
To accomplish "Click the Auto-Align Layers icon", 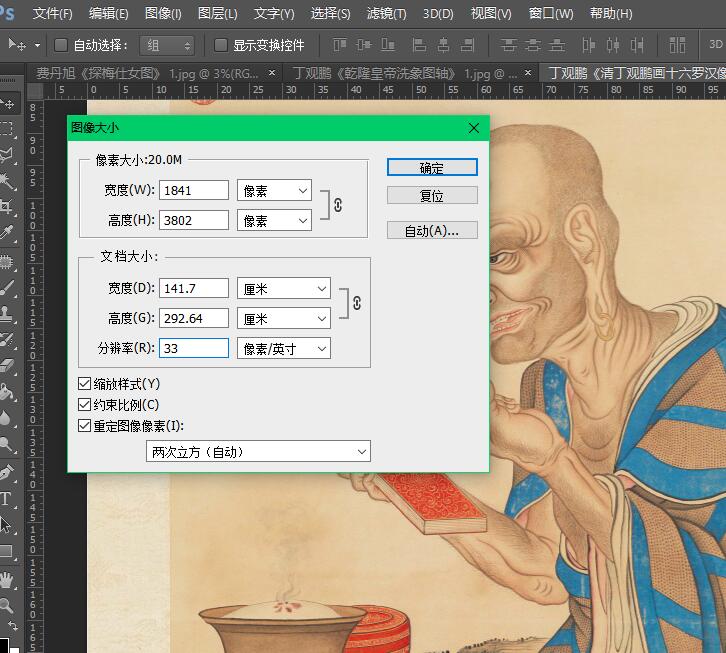I will click(677, 45).
